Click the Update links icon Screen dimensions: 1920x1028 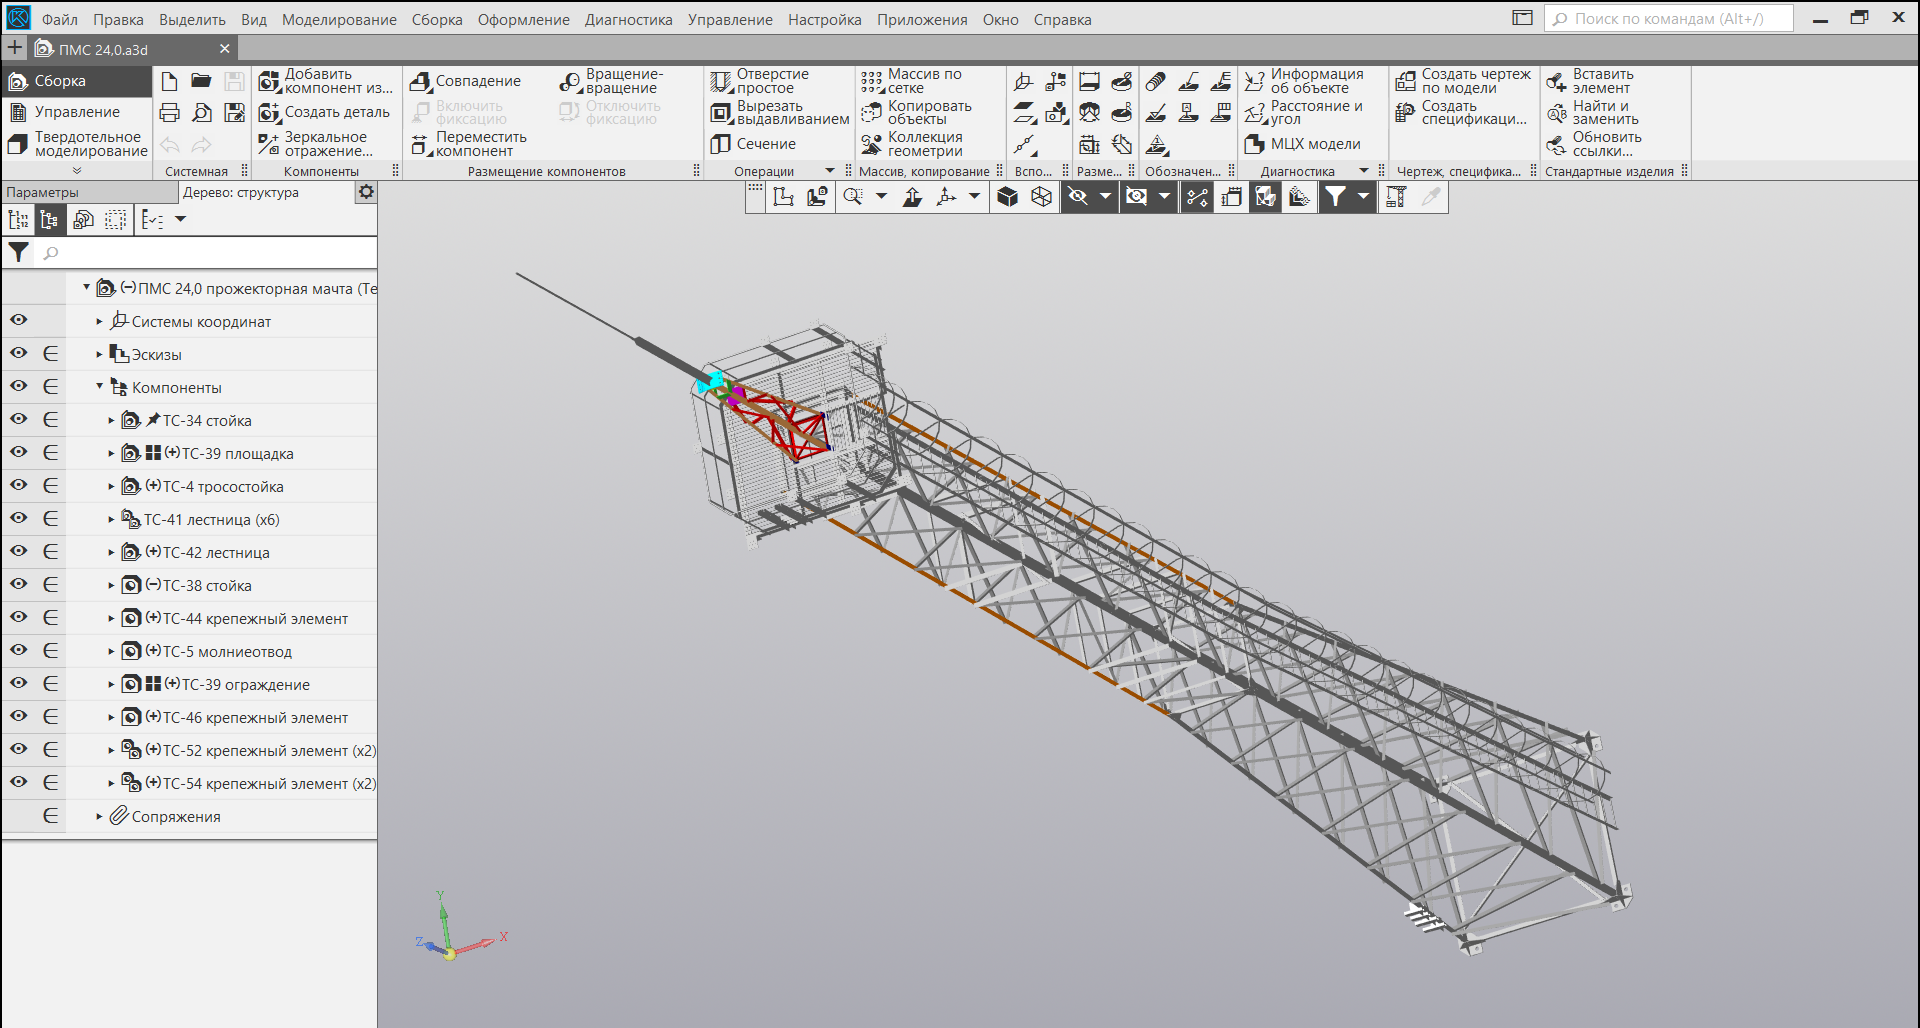[1556, 144]
